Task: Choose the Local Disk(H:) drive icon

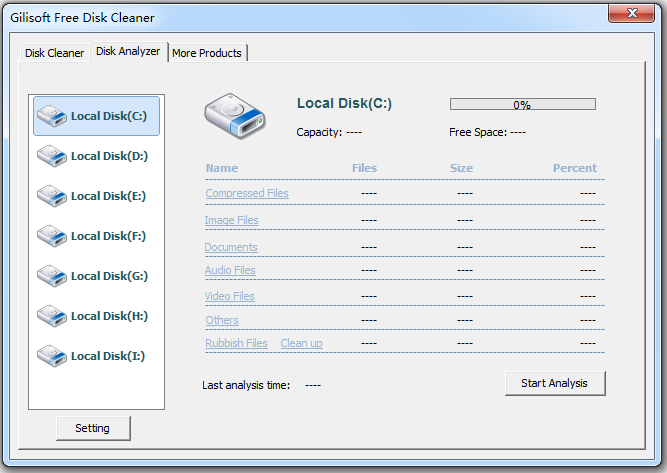Action: (x=51, y=316)
